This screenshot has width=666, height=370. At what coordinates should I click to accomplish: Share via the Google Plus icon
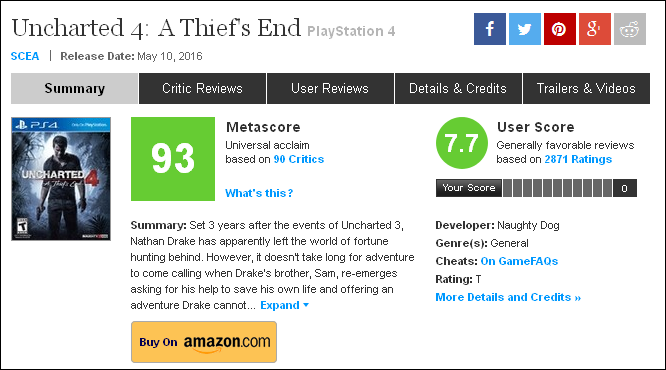point(595,29)
